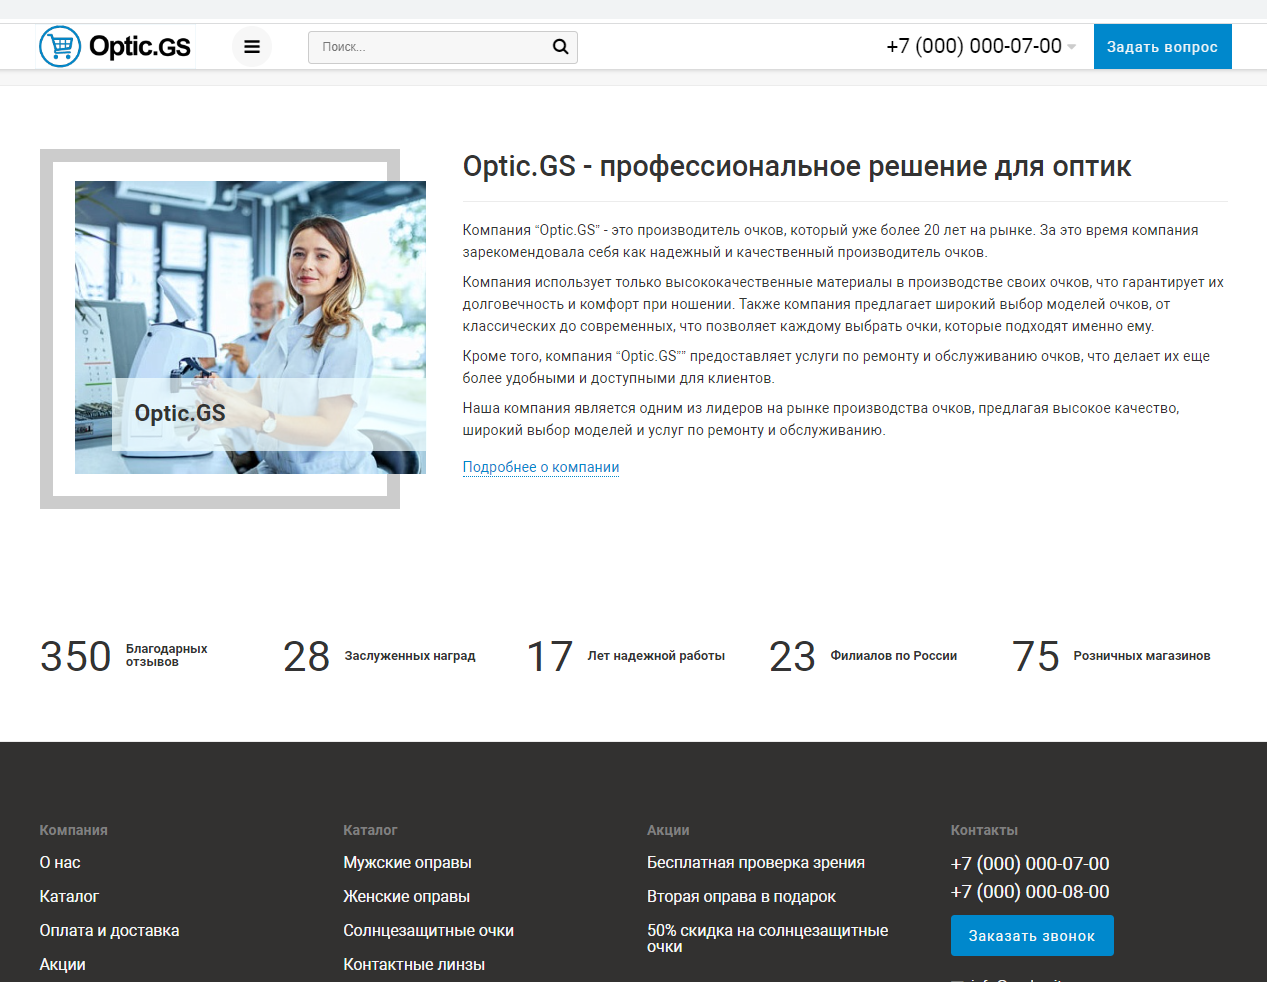Screen dimensions: 1267x982
Task: Click the Optic.GS shopping cart logo icon
Action: point(60,46)
